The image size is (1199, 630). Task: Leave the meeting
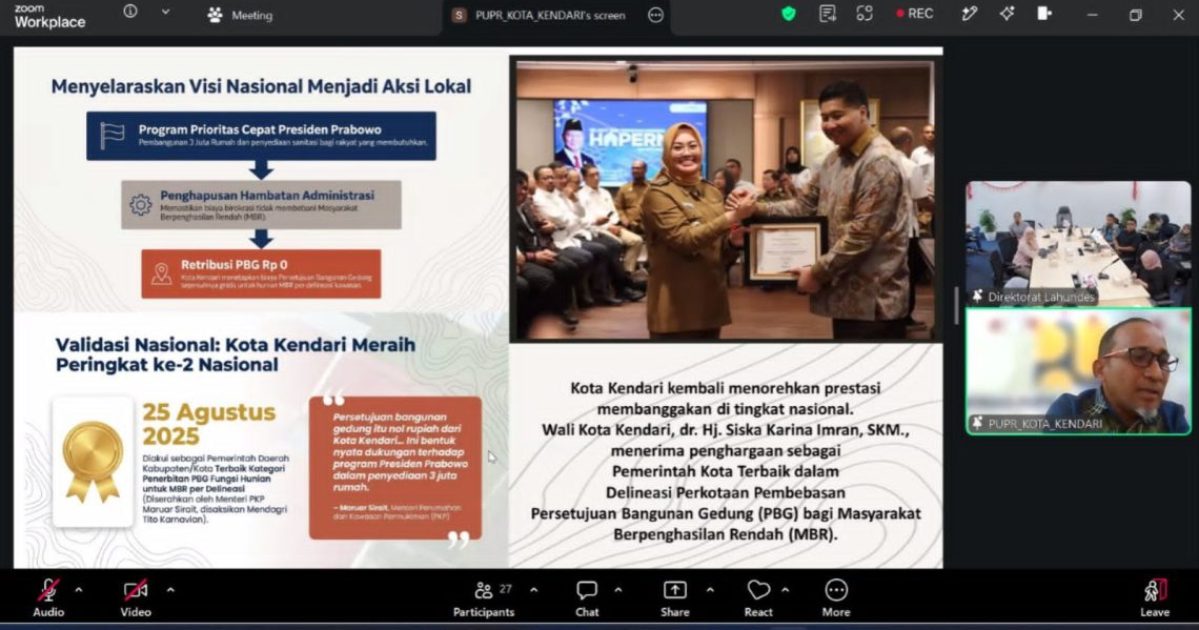tap(1155, 598)
